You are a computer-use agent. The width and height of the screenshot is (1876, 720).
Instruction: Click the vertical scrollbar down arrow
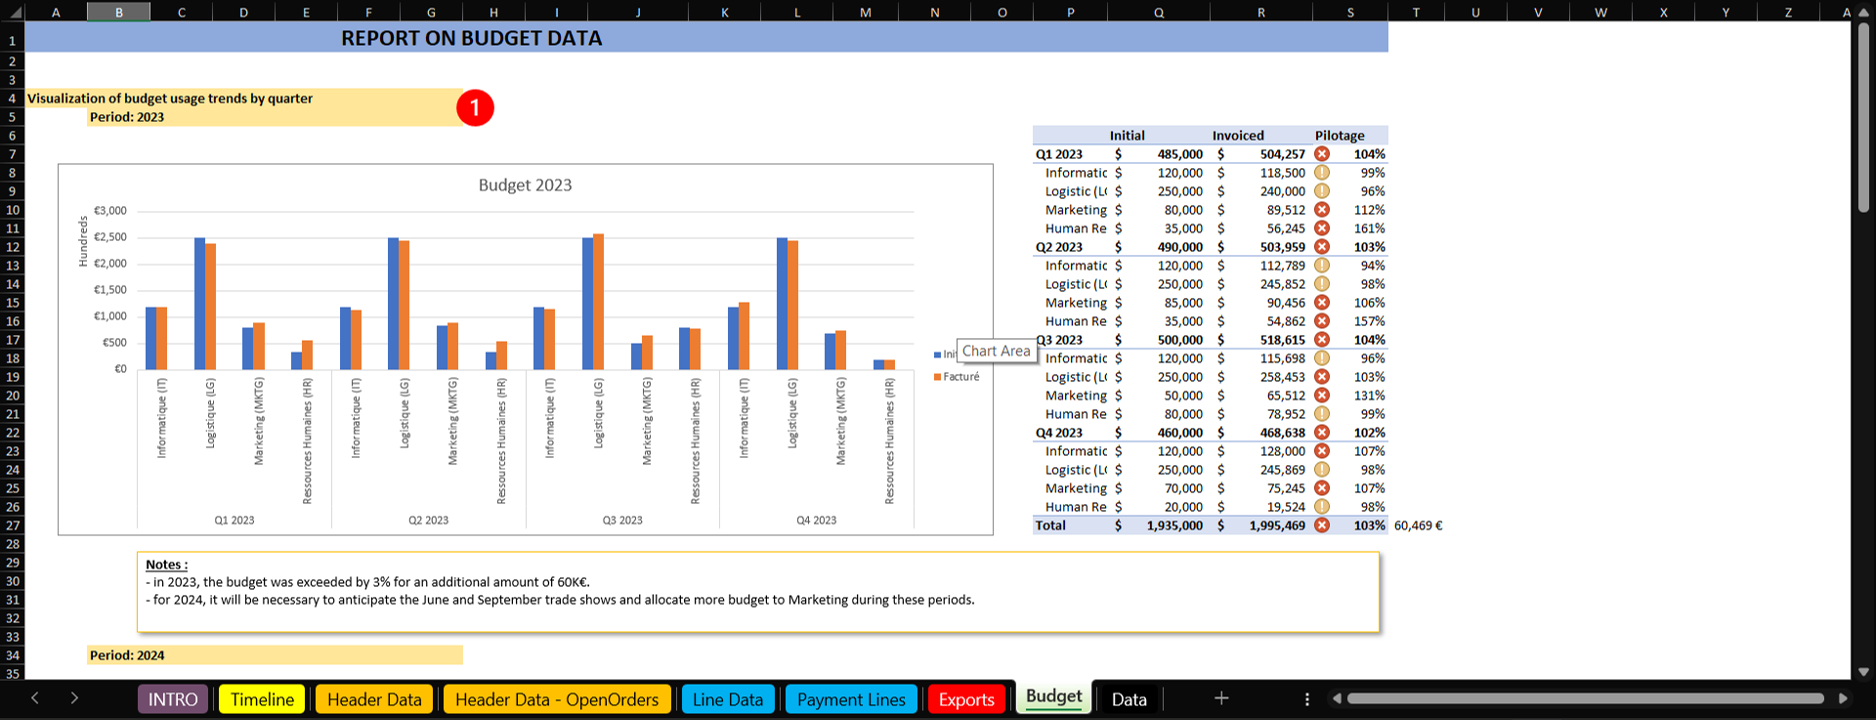(x=1863, y=672)
